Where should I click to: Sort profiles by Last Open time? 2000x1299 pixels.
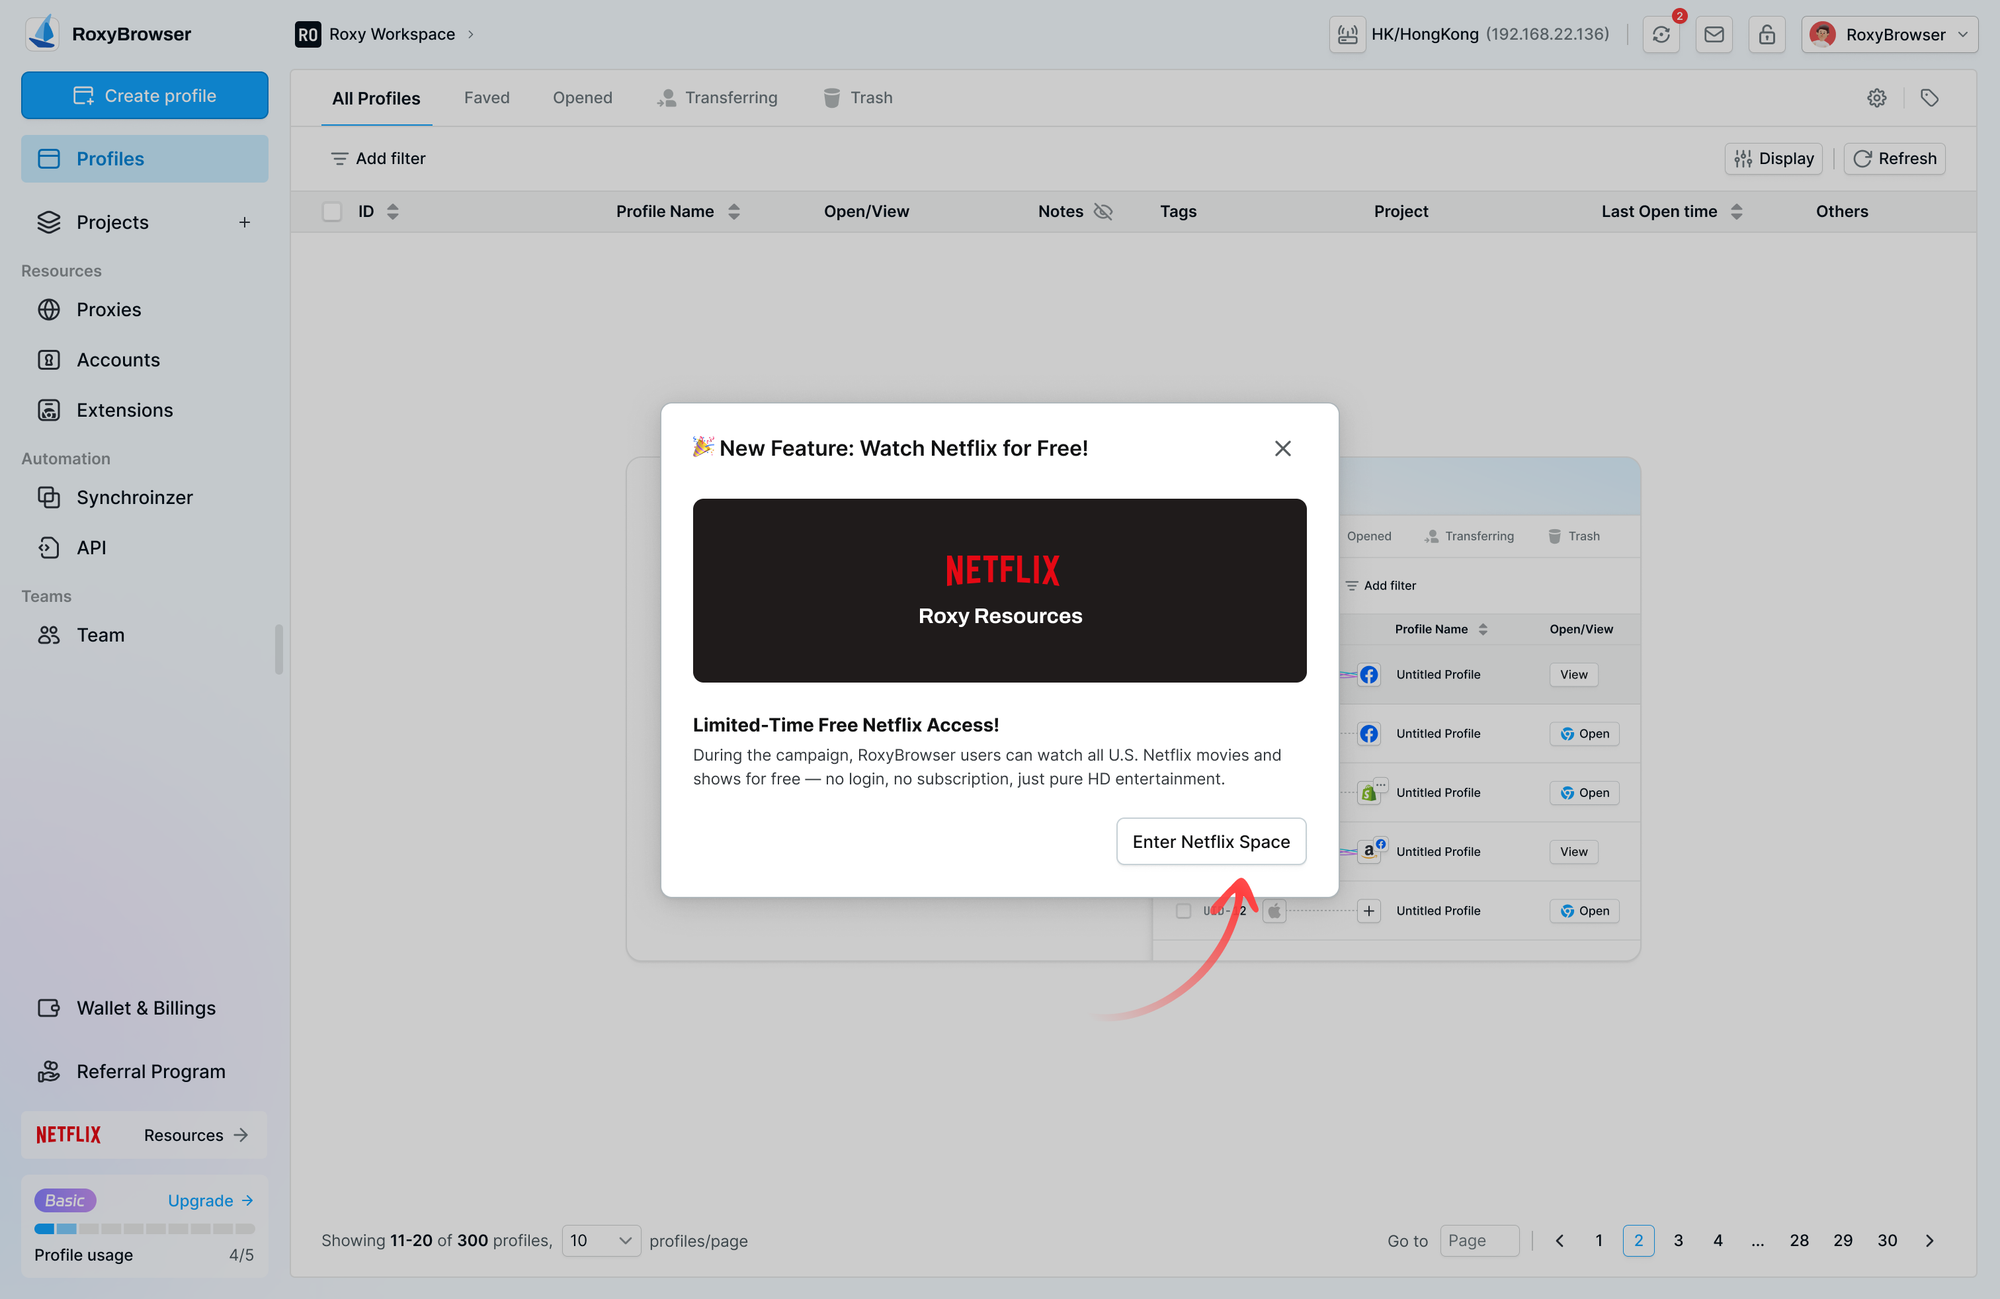[x=1737, y=211]
